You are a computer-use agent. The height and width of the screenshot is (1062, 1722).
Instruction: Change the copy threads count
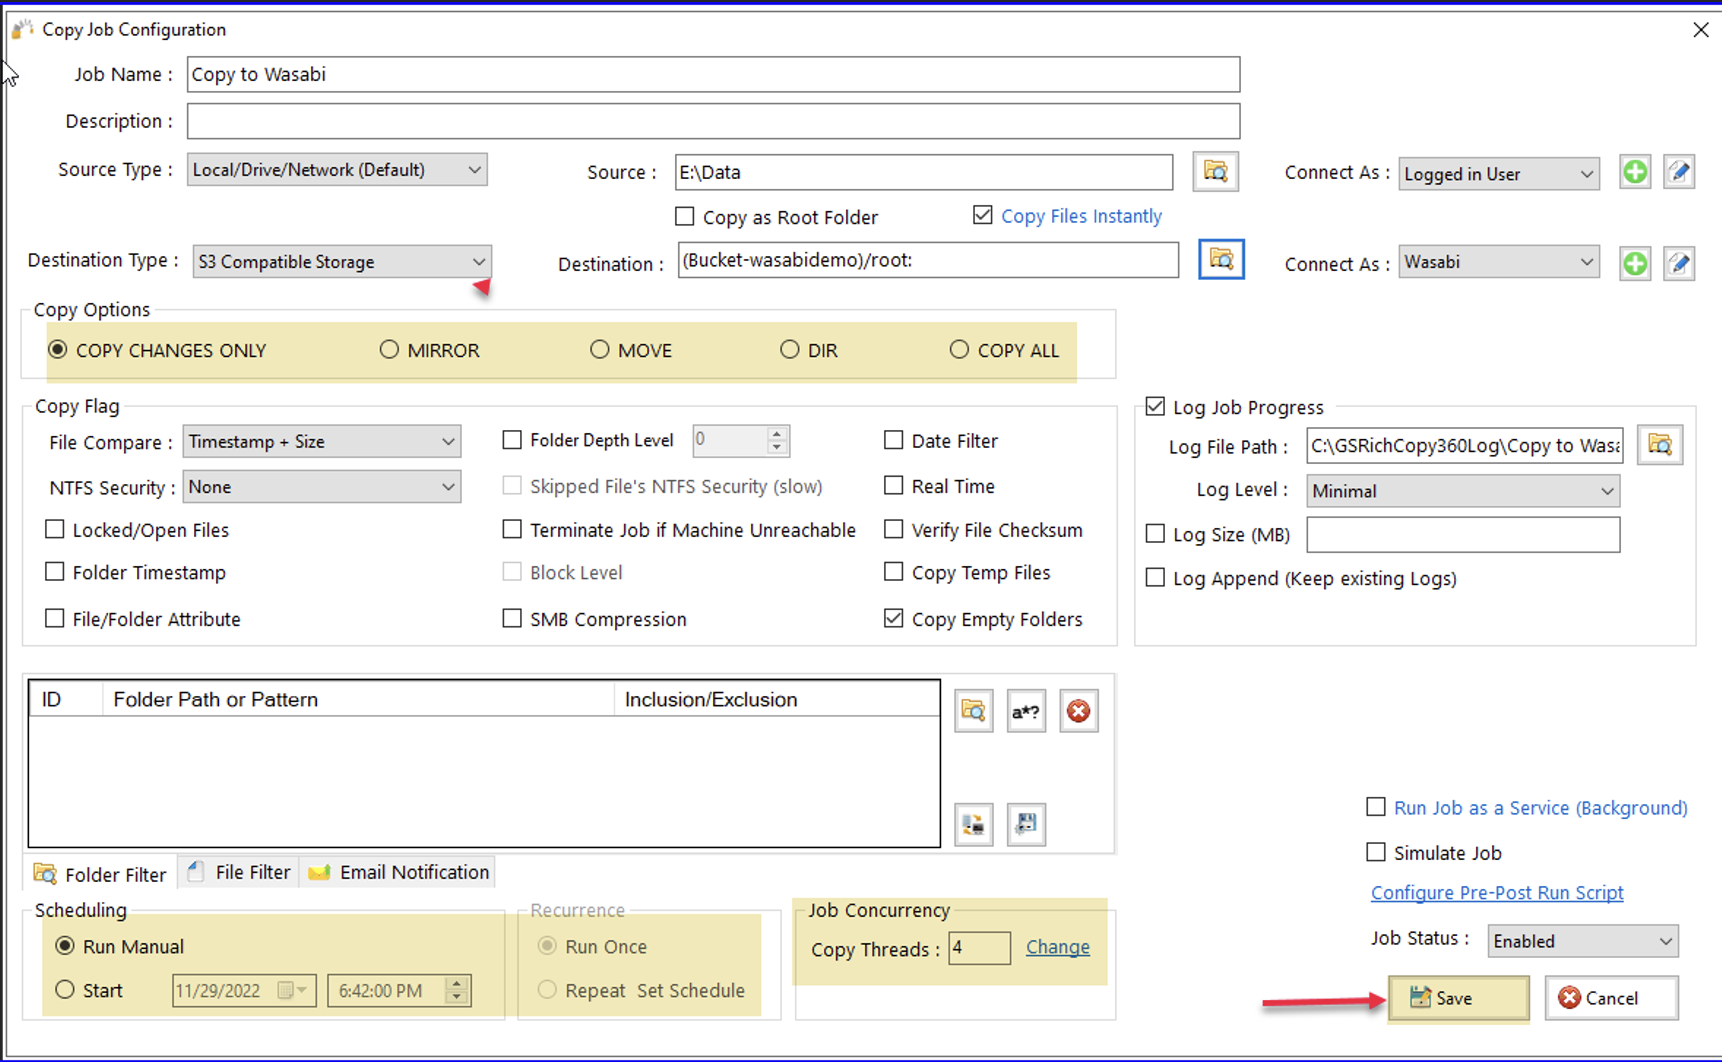click(1058, 946)
